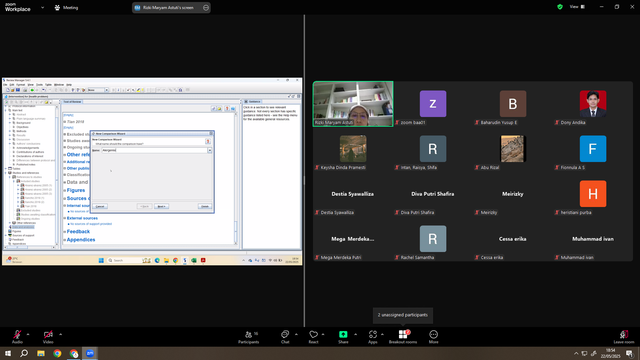Click External sources heading in shared review
640x360 pixels.
82,218
